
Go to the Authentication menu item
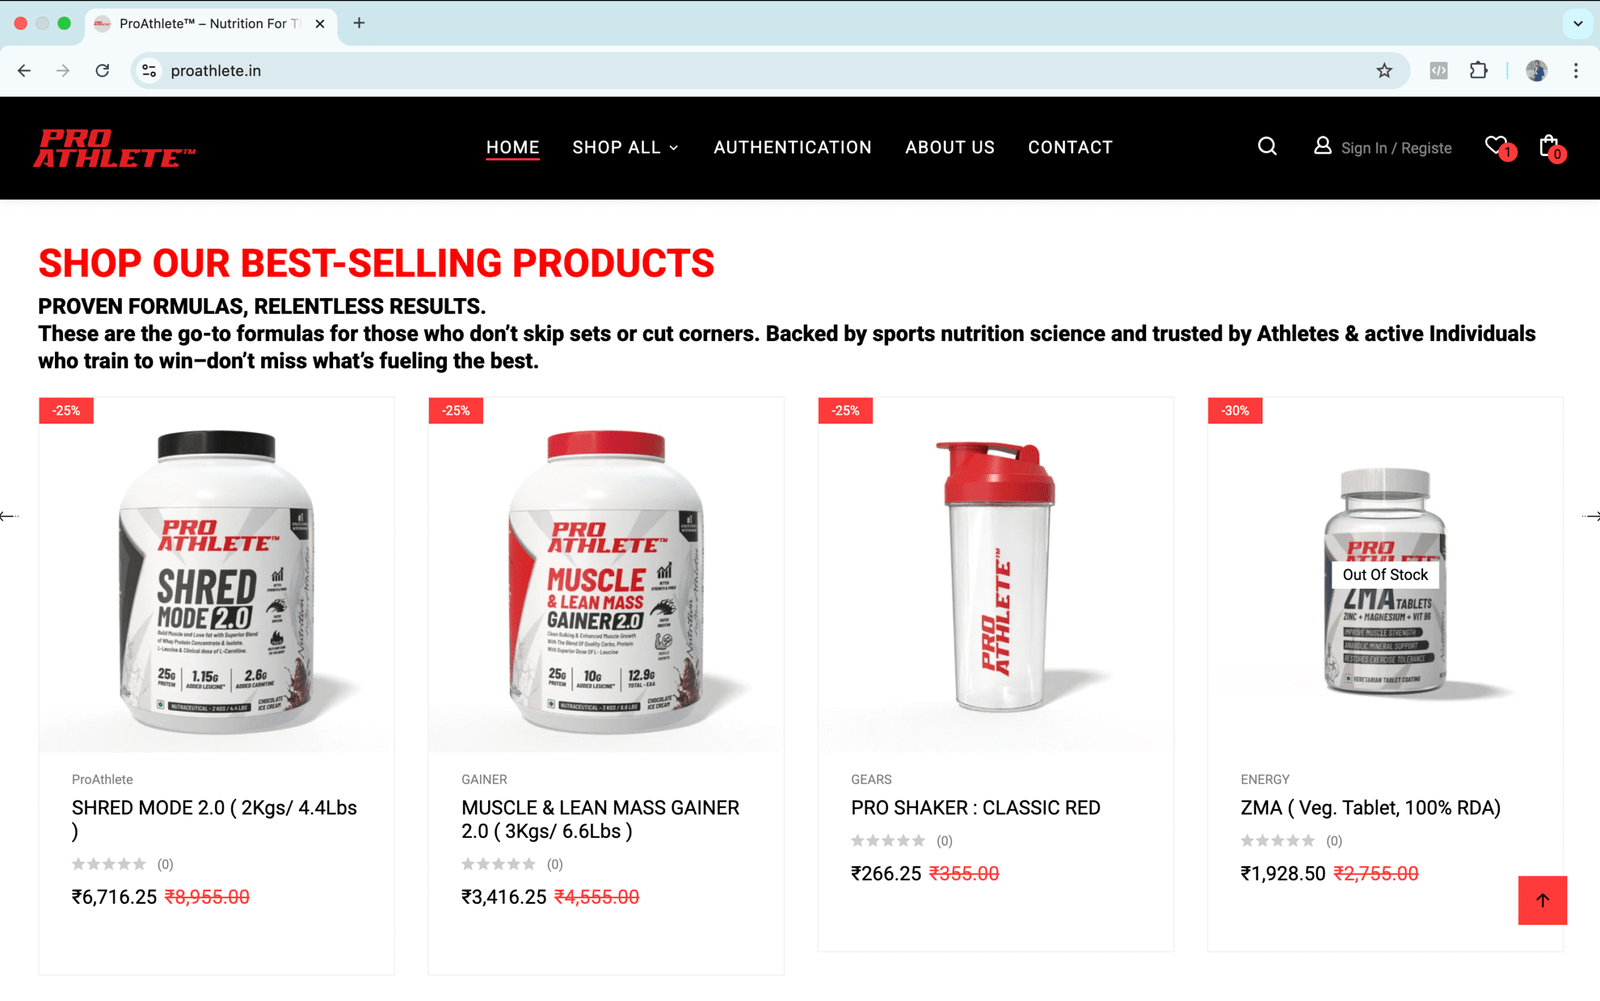pos(792,148)
